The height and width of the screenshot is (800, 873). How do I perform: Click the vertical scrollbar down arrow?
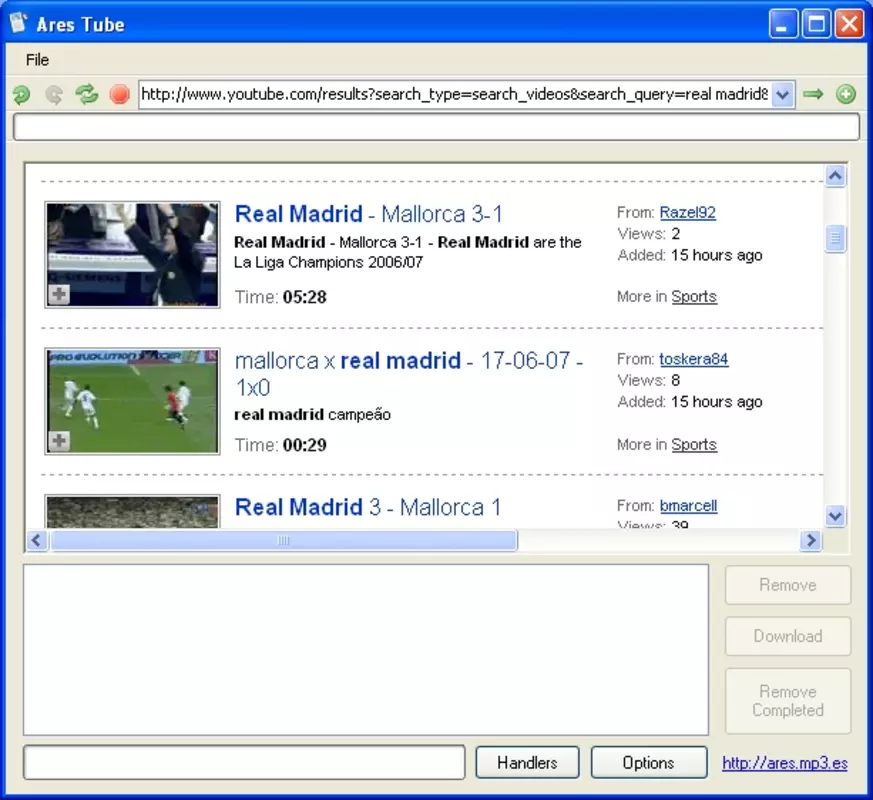point(835,516)
